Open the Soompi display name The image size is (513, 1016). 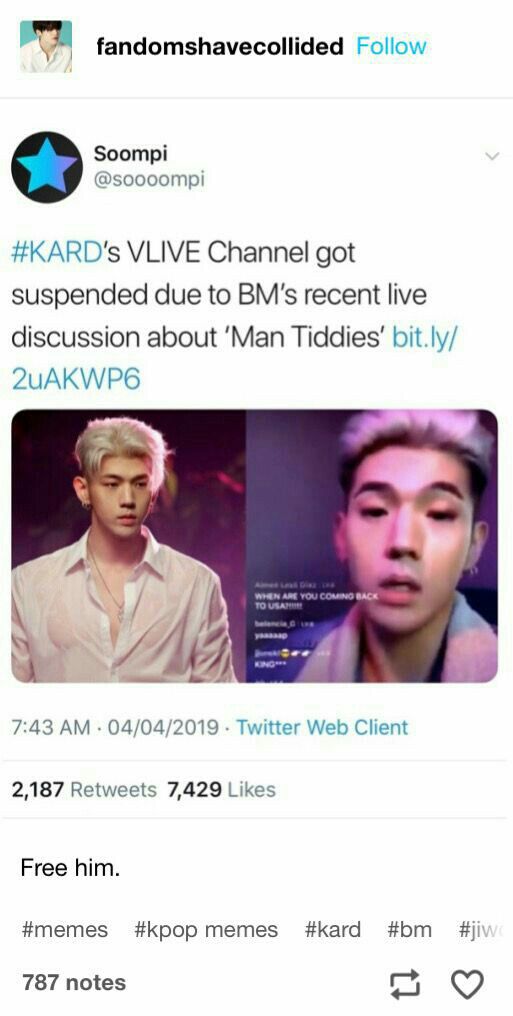click(x=131, y=154)
